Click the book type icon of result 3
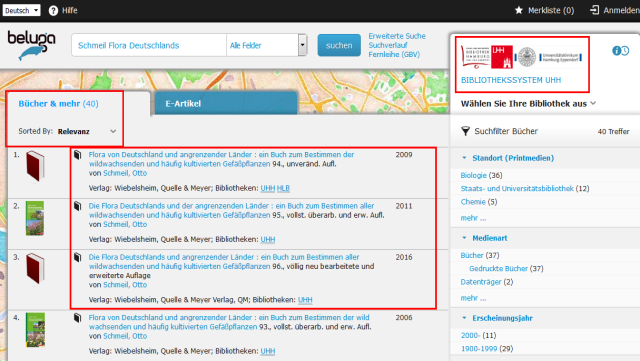This screenshot has width=640, height=361. coord(78,257)
